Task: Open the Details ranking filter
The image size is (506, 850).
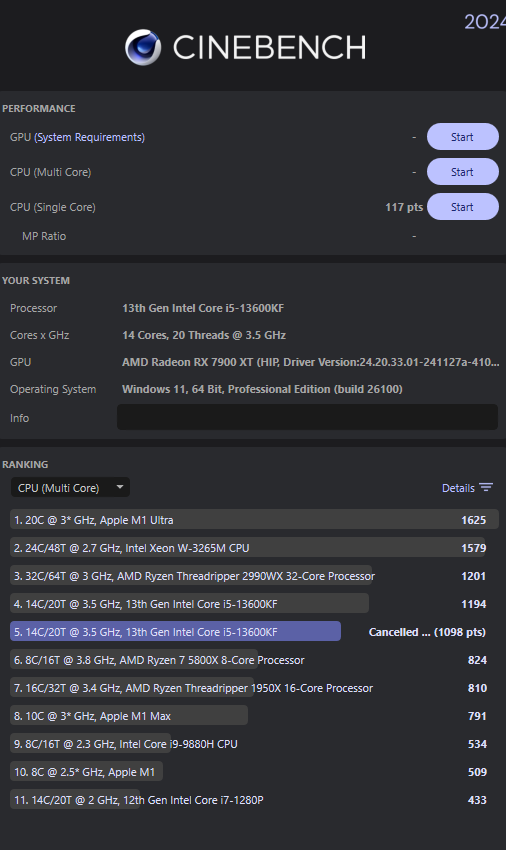Action: pos(467,488)
